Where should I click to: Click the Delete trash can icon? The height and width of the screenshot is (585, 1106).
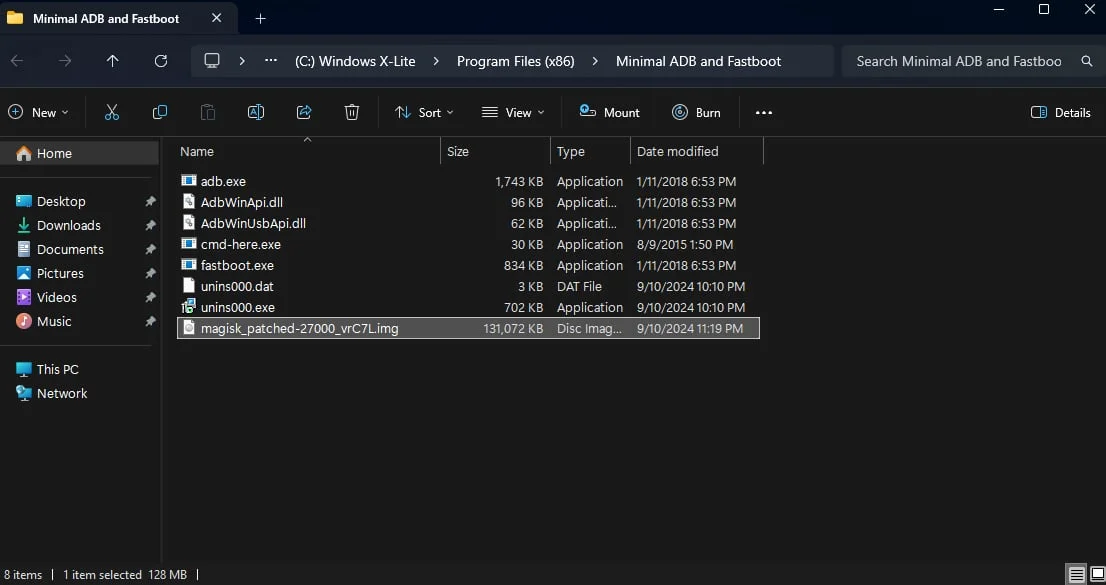tap(352, 112)
